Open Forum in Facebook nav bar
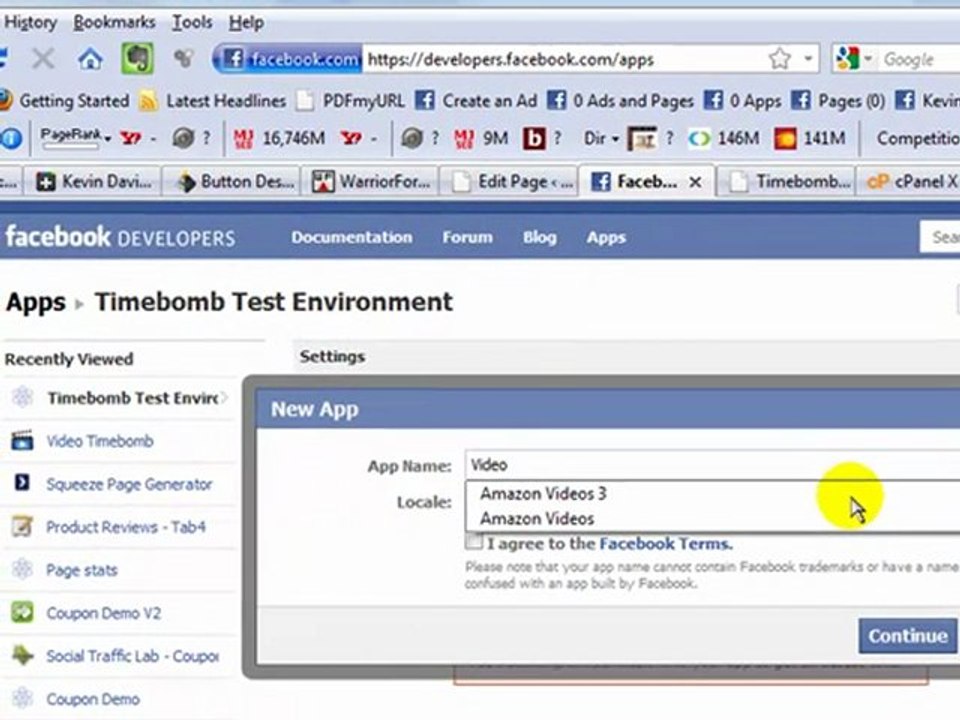960x720 pixels. pyautogui.click(x=468, y=238)
